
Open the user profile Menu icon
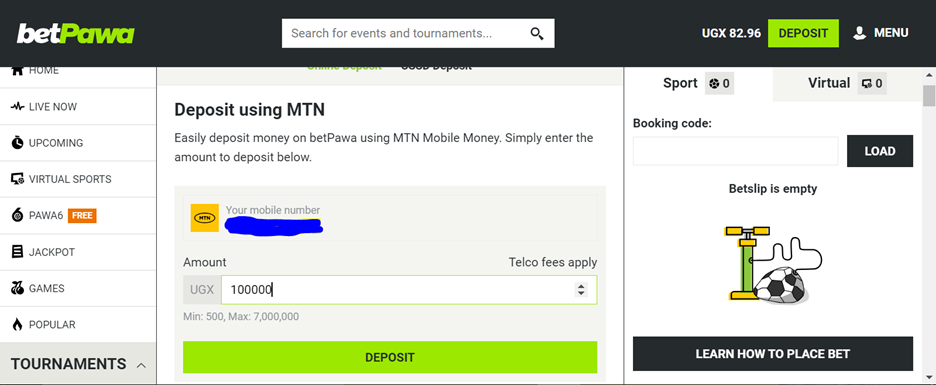(860, 33)
